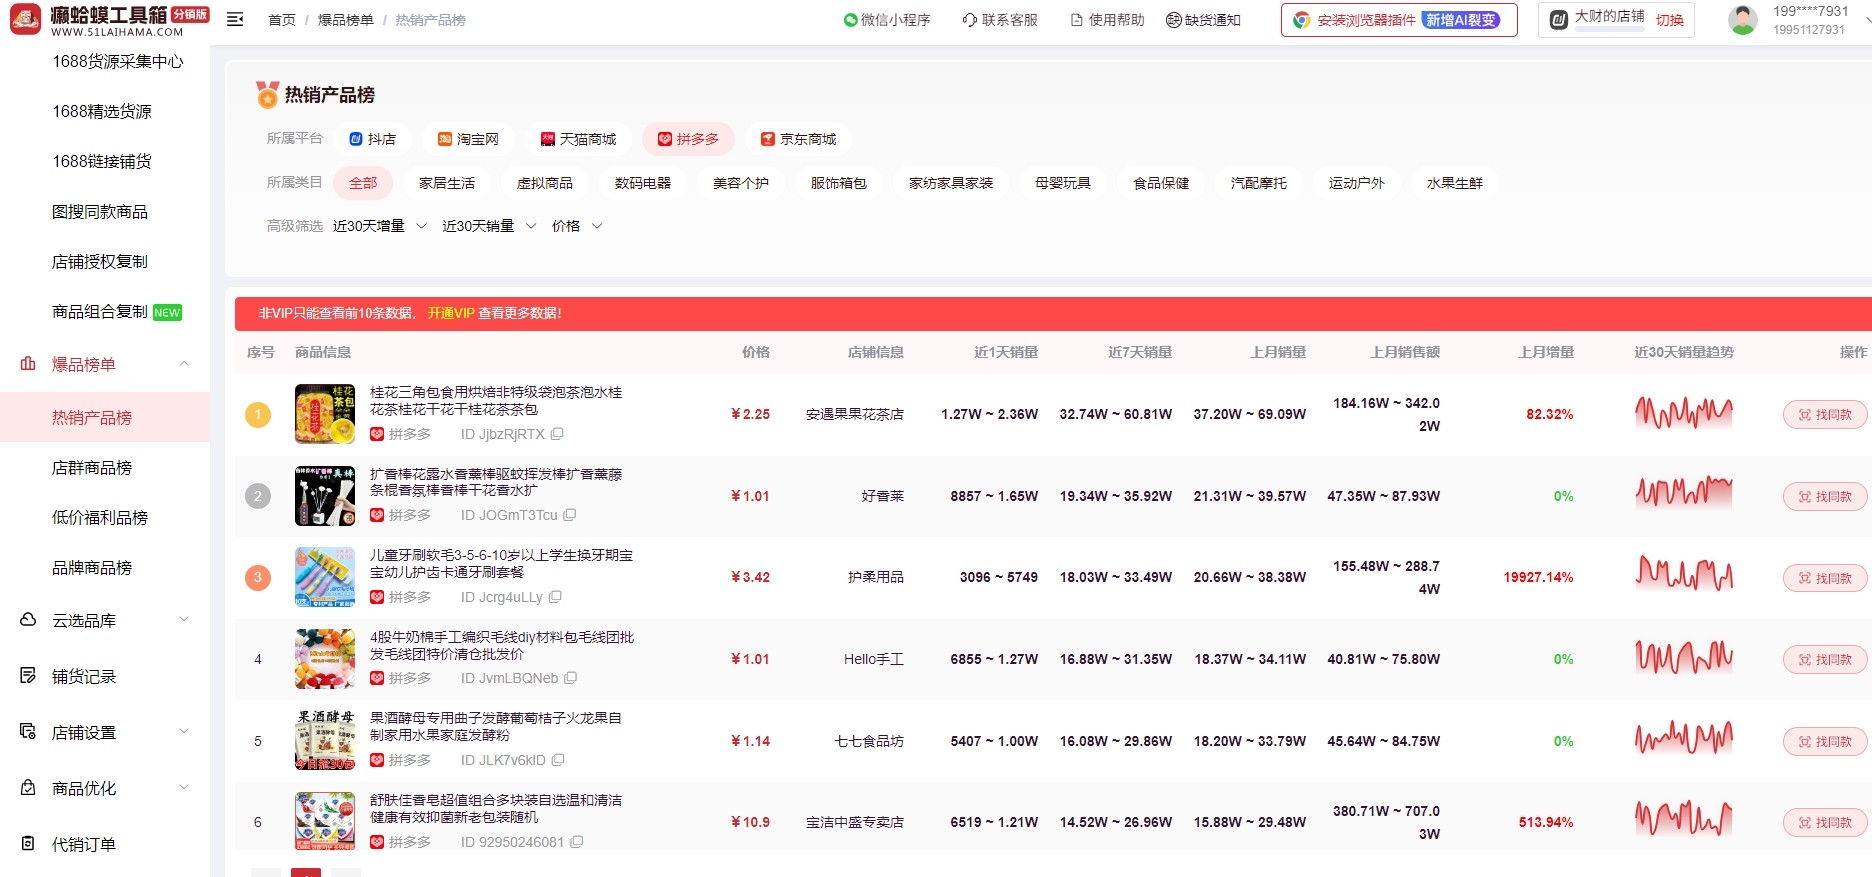Expand the 云选品库 sidebar section
The image size is (1872, 877).
184,620
